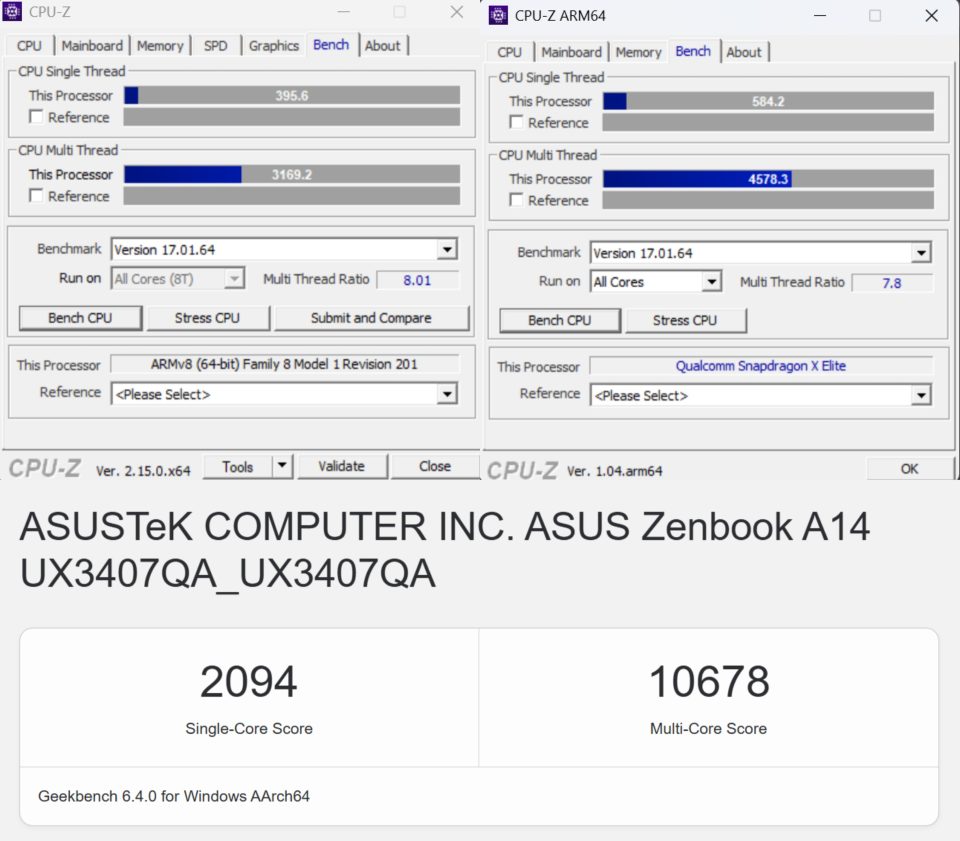Image resolution: width=960 pixels, height=841 pixels.
Task: Click single thread score bar showing 395.6
Action: point(291,95)
